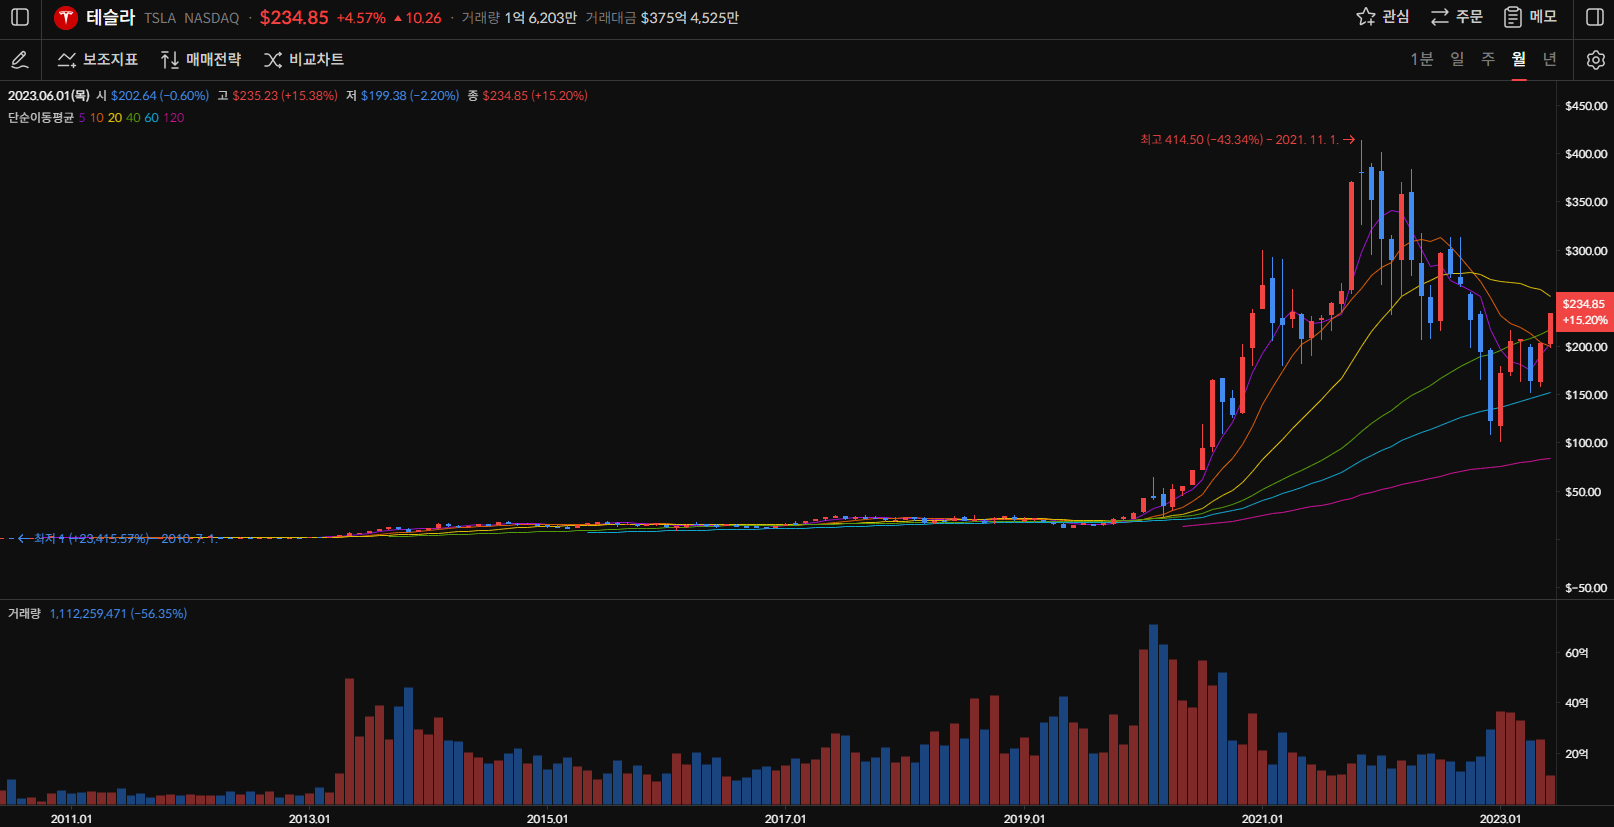Click the 2023.06.01(목) date text
Screen dimensions: 1614x827
(x=49, y=96)
